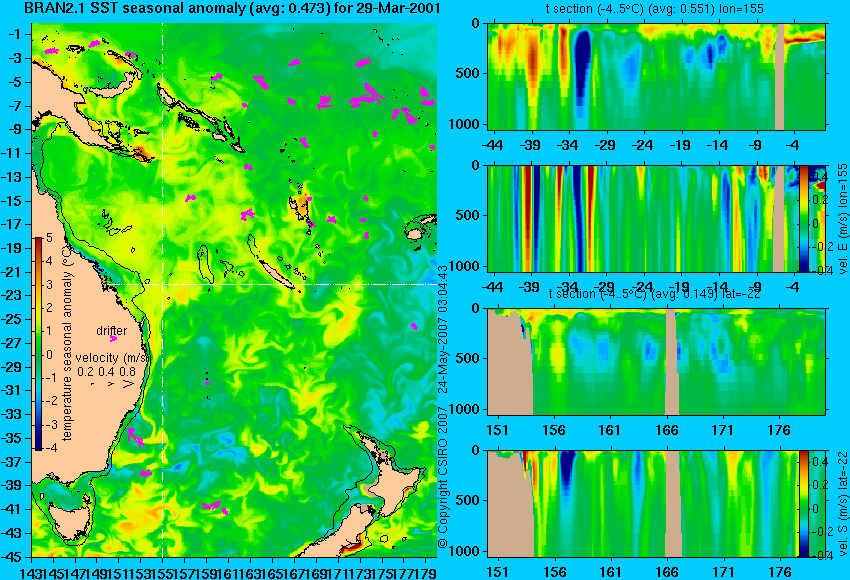
Task: Click the 'vel. E (m/s) lon=155' axis label
Action: [x=843, y=218]
